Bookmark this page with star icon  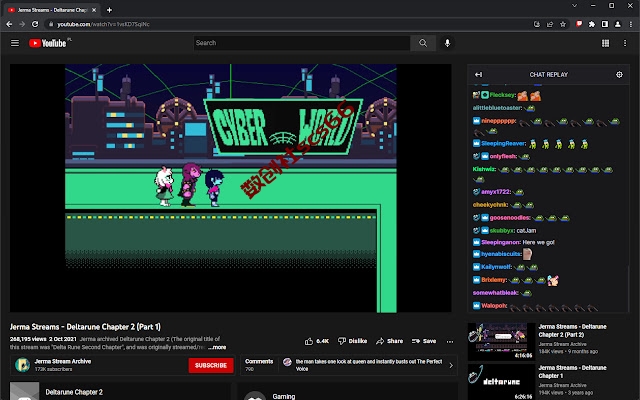pos(563,24)
